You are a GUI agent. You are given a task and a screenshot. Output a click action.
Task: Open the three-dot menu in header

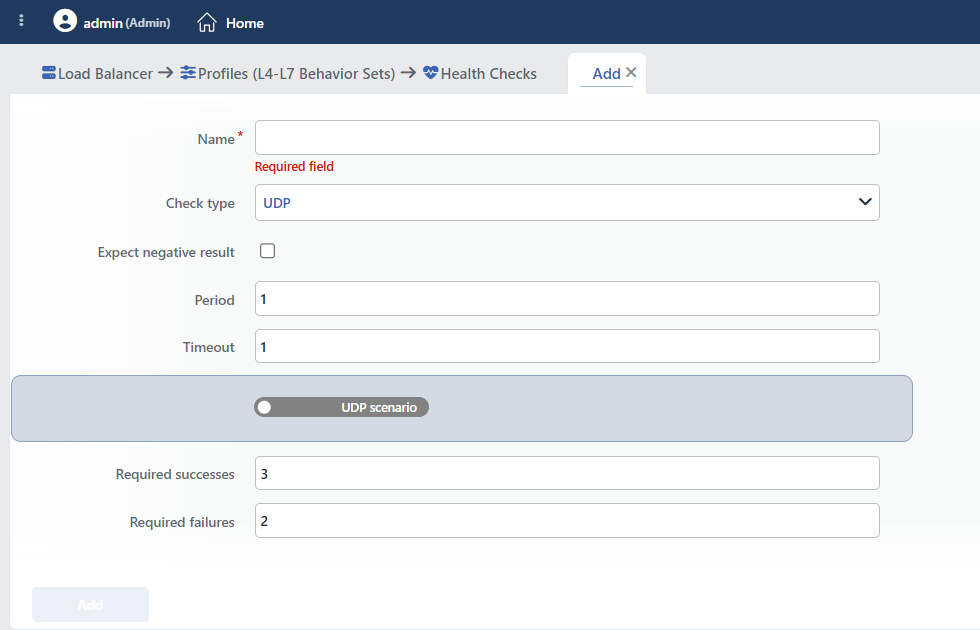point(21,21)
